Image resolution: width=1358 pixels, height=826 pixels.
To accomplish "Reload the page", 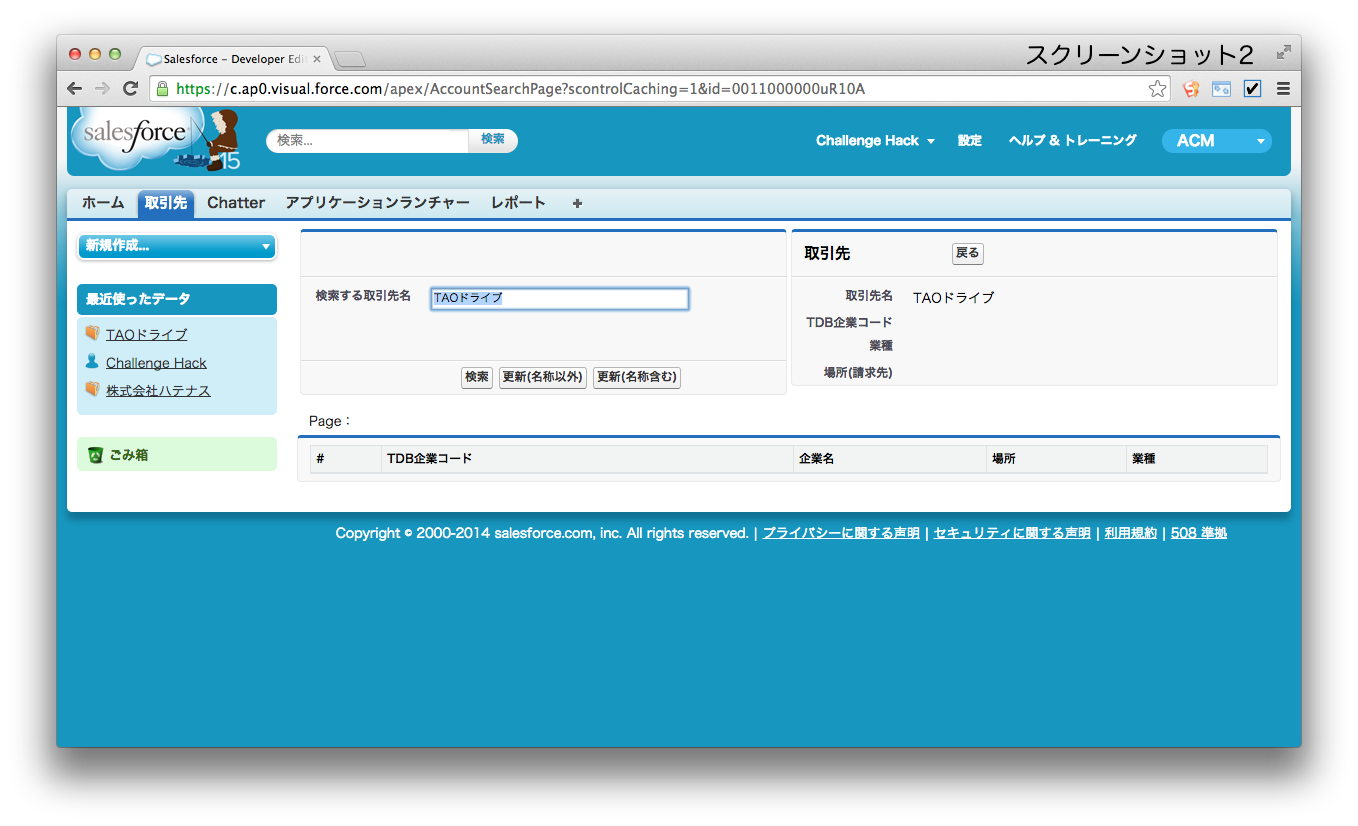I will point(130,89).
